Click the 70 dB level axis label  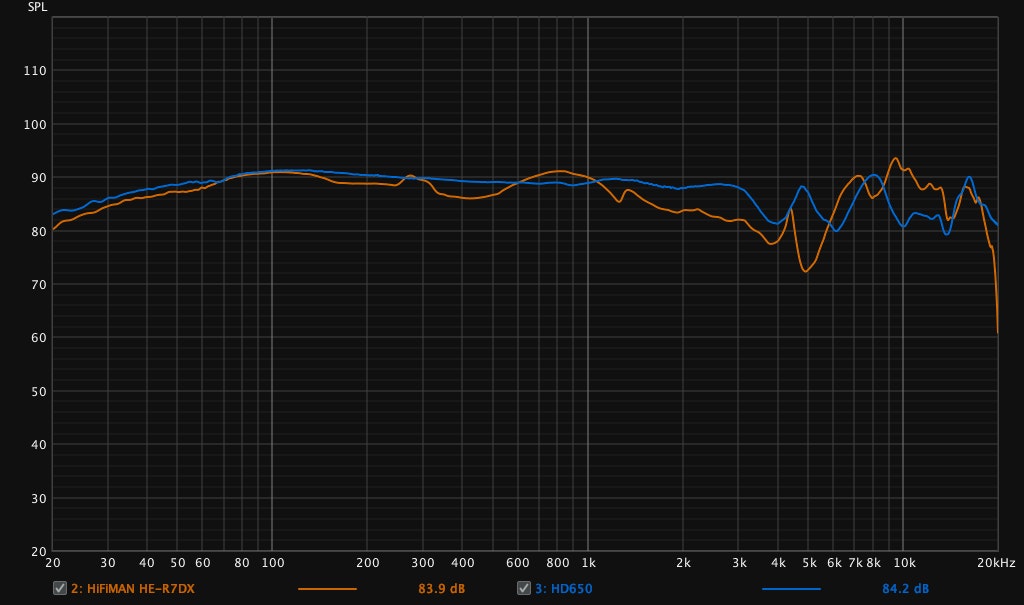click(38, 285)
